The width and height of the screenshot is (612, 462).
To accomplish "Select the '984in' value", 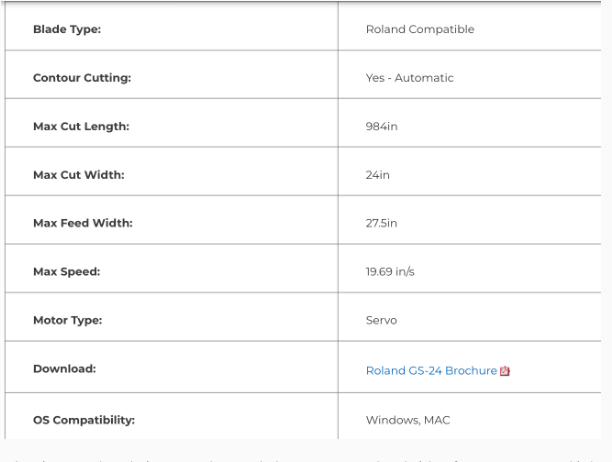I will [x=382, y=126].
